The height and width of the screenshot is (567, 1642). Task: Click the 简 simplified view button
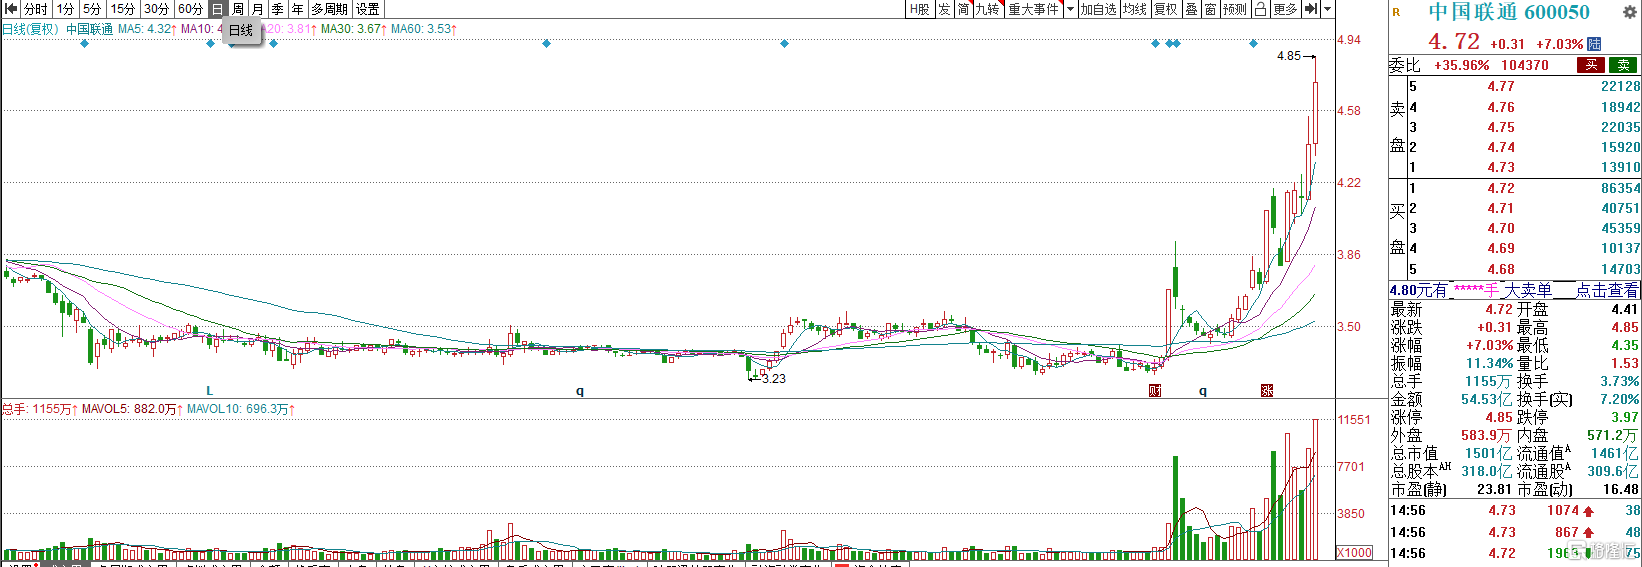pyautogui.click(x=964, y=9)
